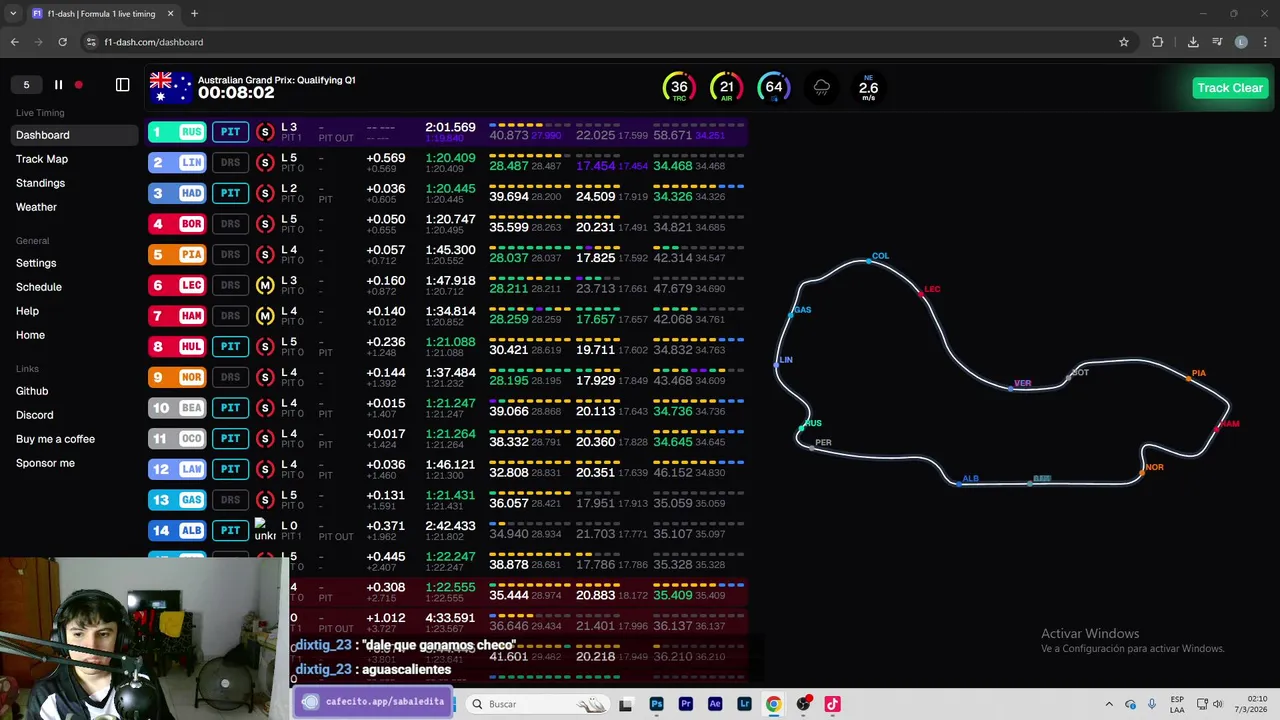This screenshot has height=720, width=1280.
Task: Click the BOR driver tag in position 4
Action: (x=177, y=224)
